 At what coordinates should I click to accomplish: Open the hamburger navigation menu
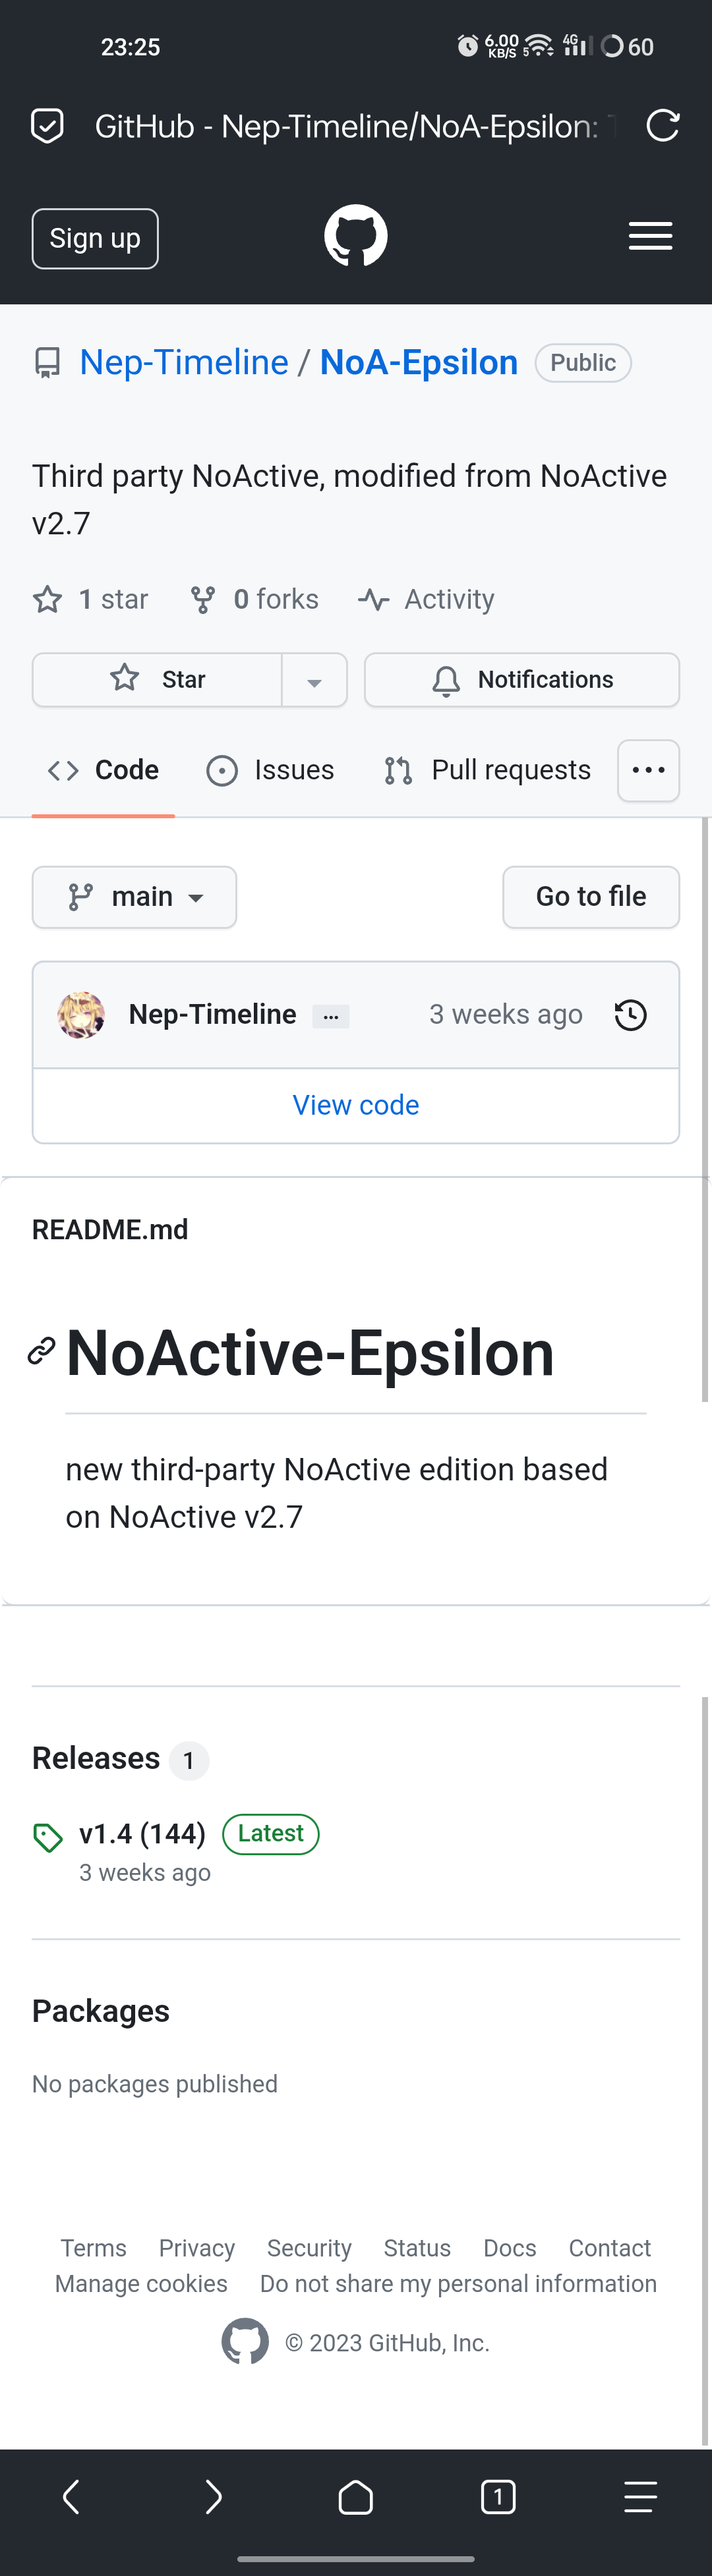[650, 237]
